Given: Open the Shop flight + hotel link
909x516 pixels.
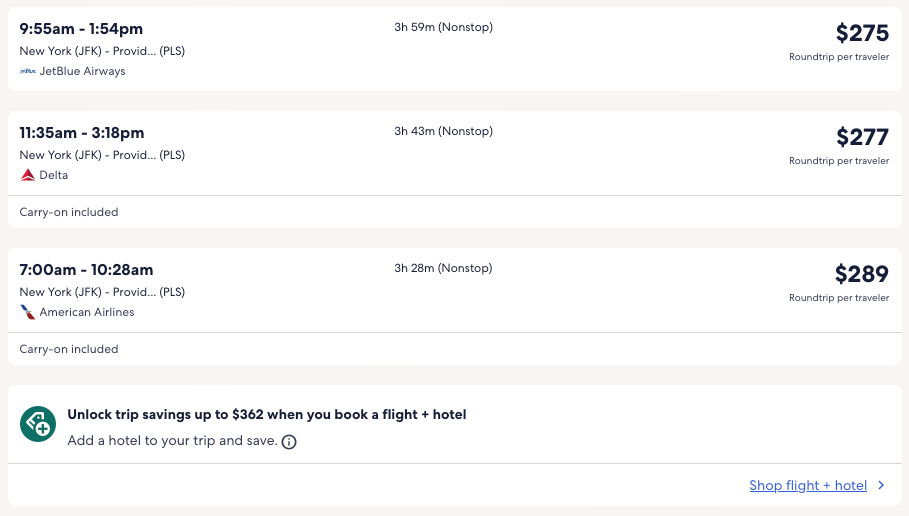Looking at the screenshot, I should point(808,486).
